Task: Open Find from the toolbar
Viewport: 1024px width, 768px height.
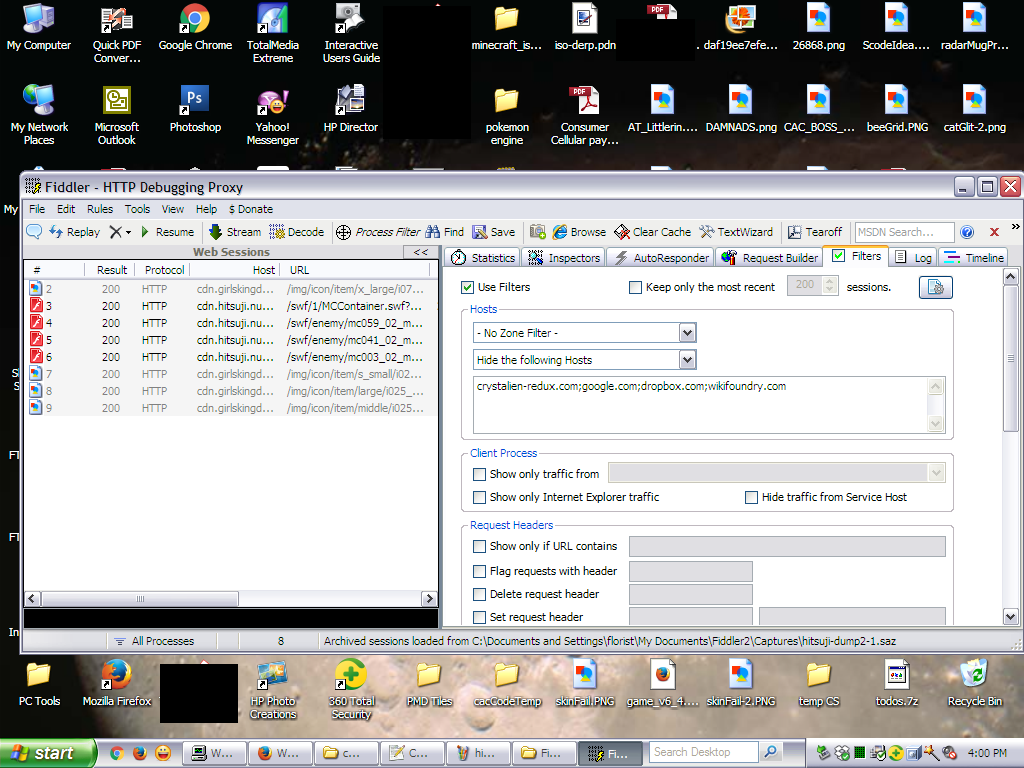Action: (x=445, y=232)
